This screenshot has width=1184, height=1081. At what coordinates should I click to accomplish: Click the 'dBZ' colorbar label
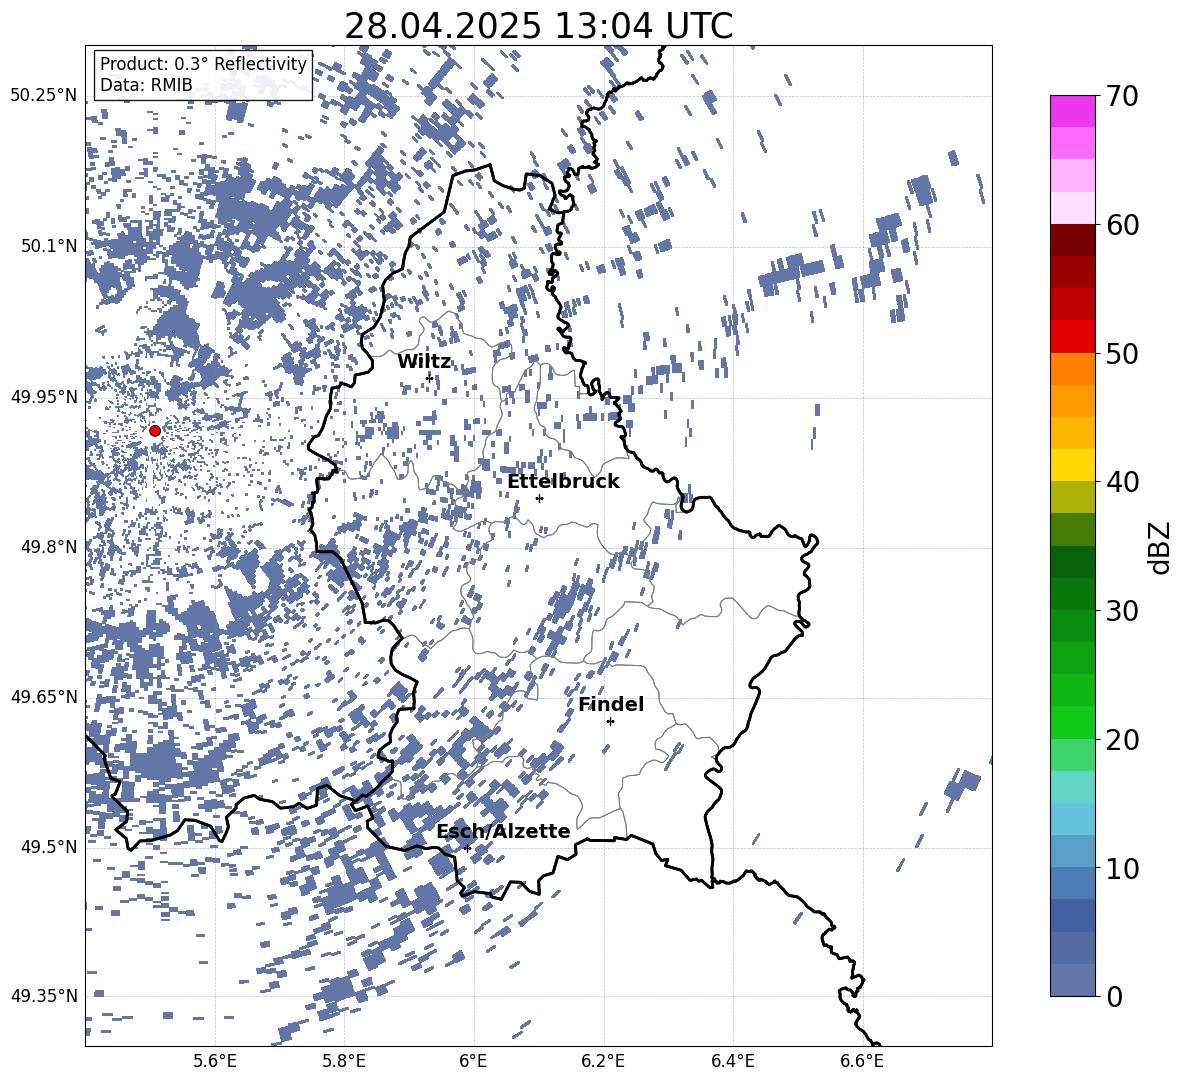click(1161, 547)
